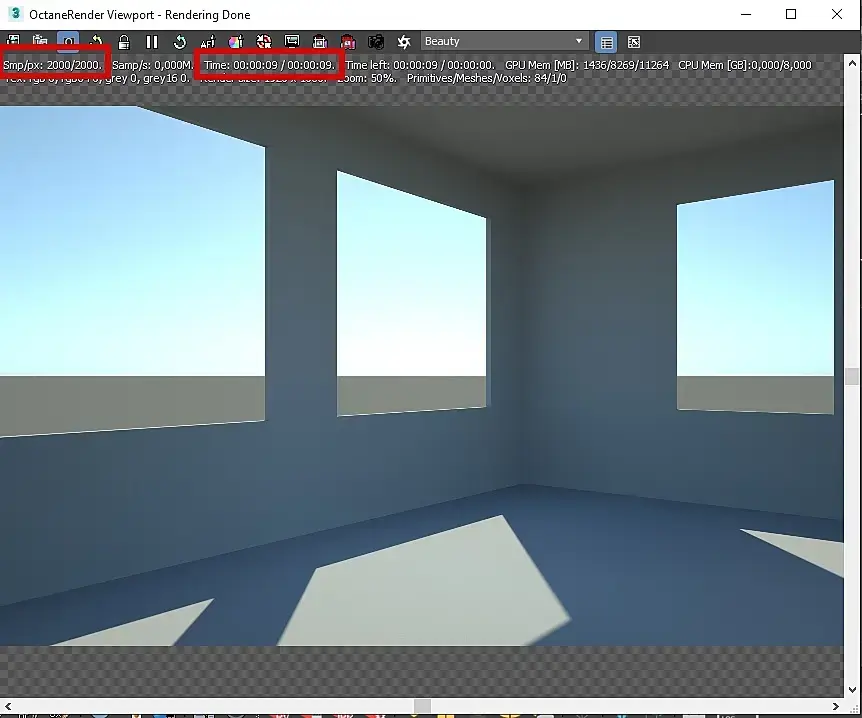Toggle the statistics list view button
The height and width of the screenshot is (718, 862).
click(x=606, y=42)
